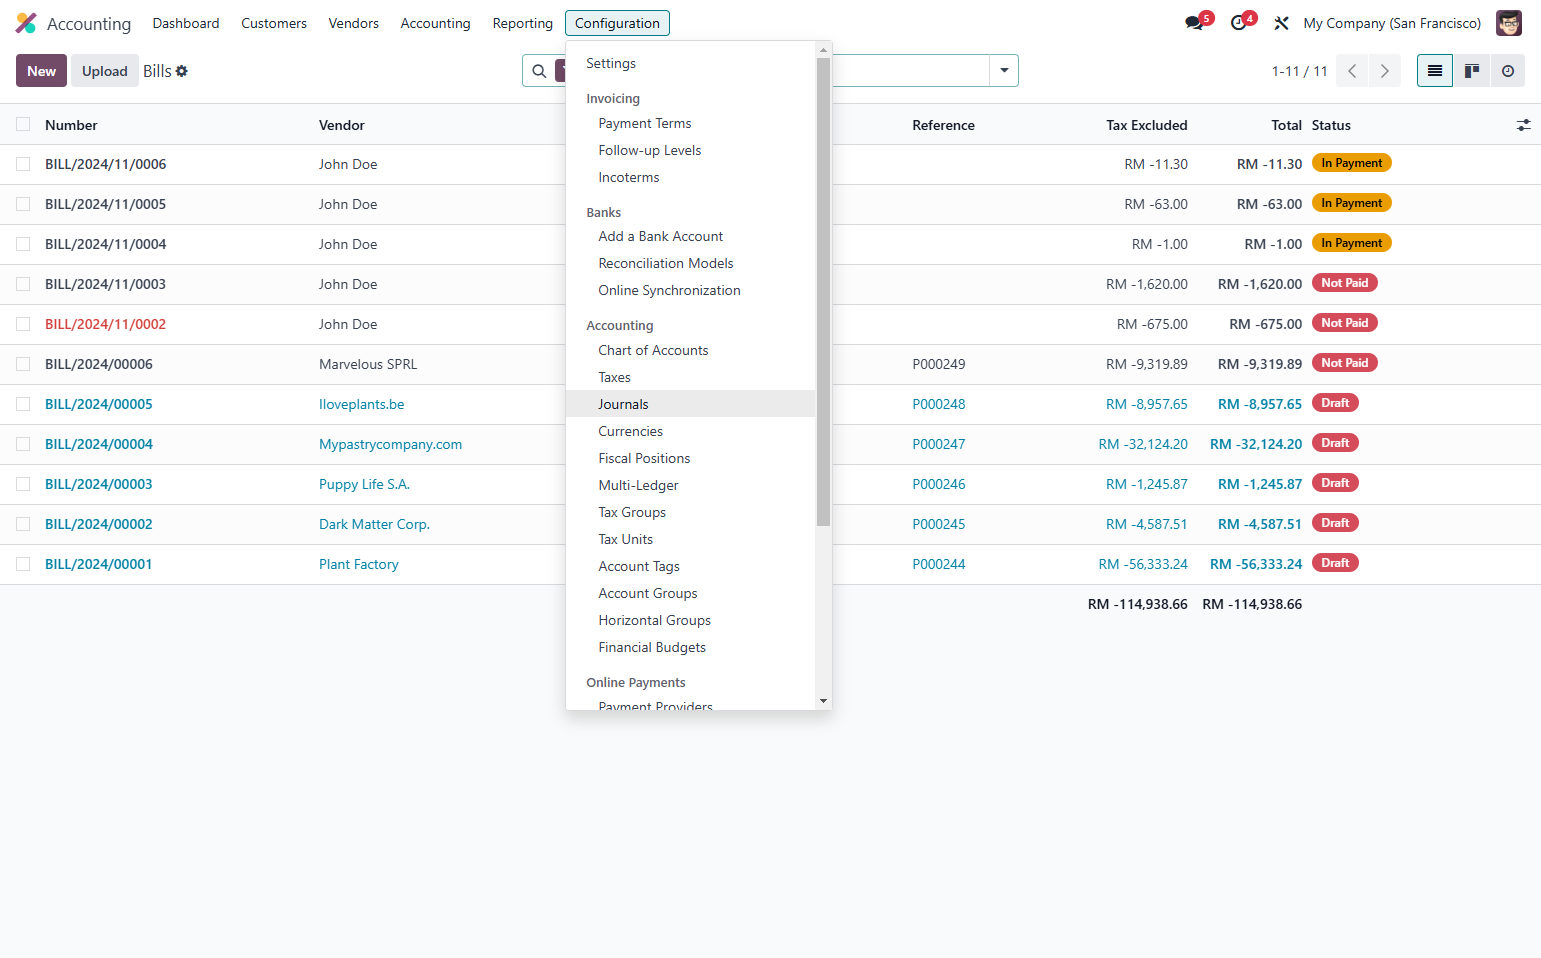Open optional columns adjust icon

[x=1524, y=125]
